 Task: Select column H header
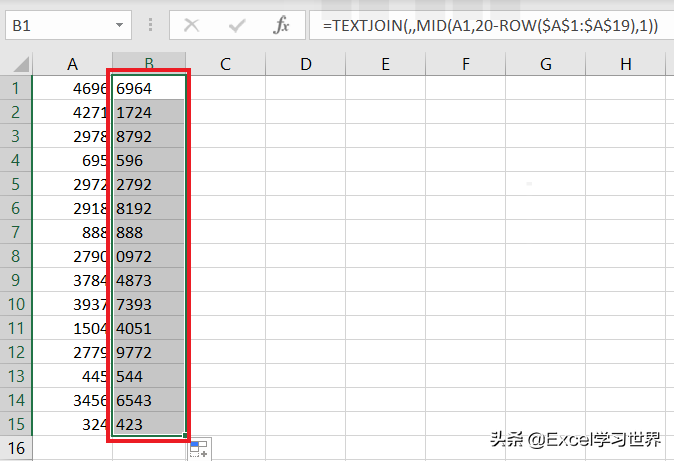(625, 65)
